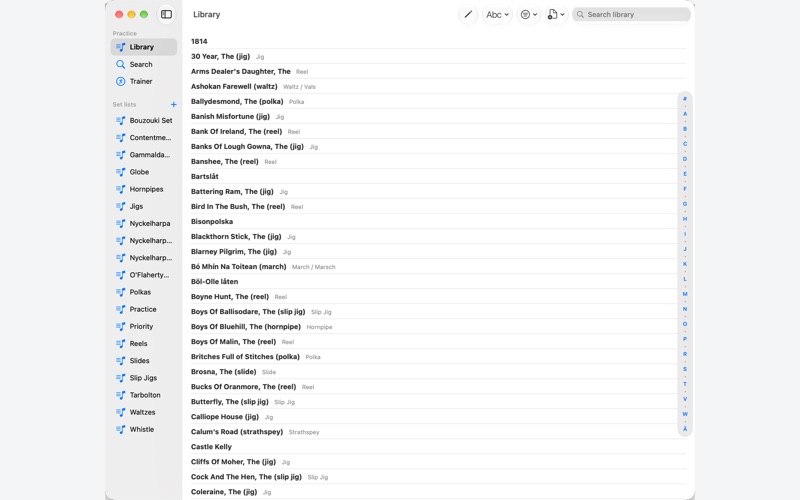Open the Whistle set list
This screenshot has height=500, width=800.
[x=144, y=430]
